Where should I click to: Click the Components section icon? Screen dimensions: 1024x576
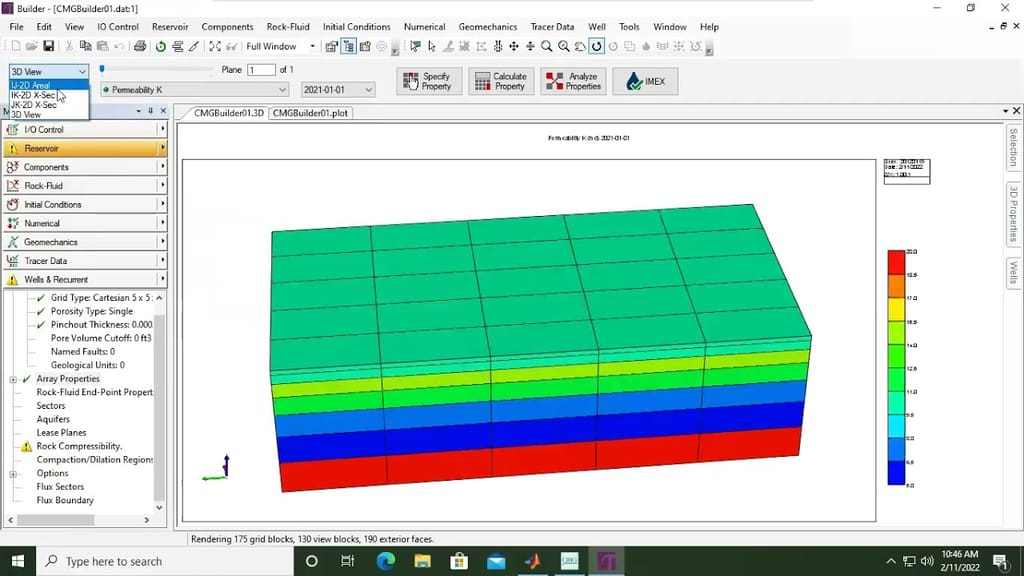12,167
